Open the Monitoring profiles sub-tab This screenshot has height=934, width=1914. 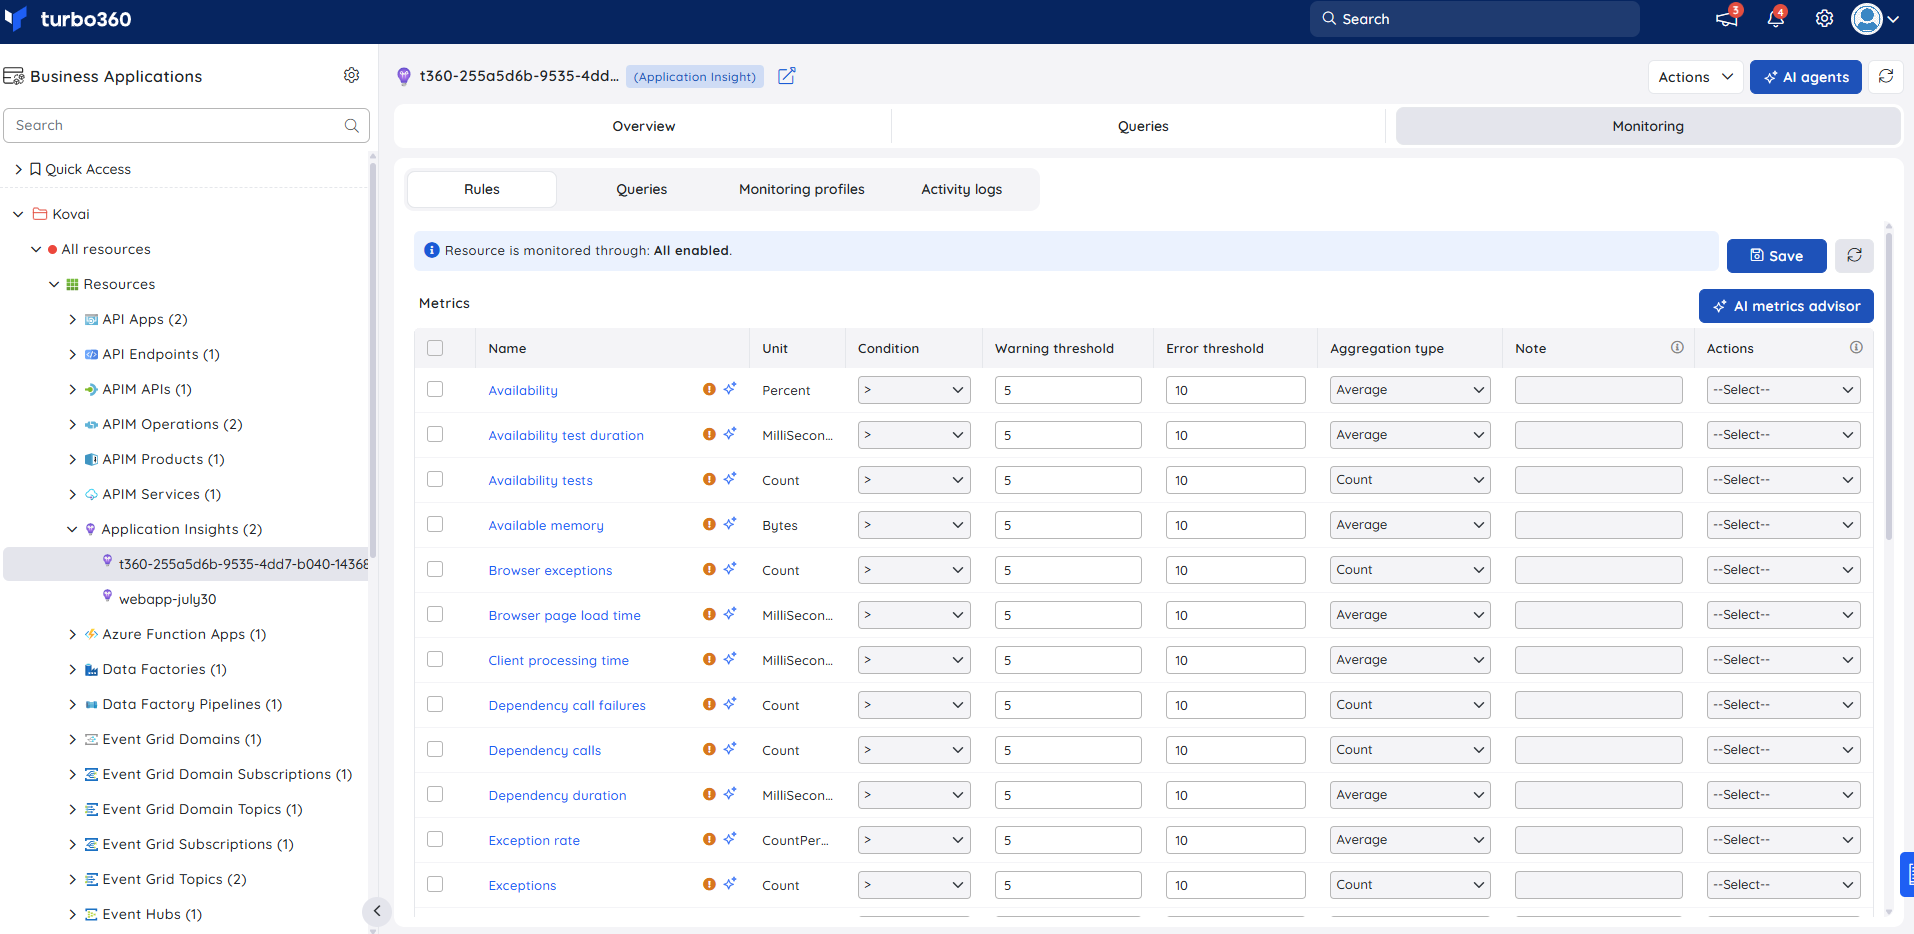(801, 189)
